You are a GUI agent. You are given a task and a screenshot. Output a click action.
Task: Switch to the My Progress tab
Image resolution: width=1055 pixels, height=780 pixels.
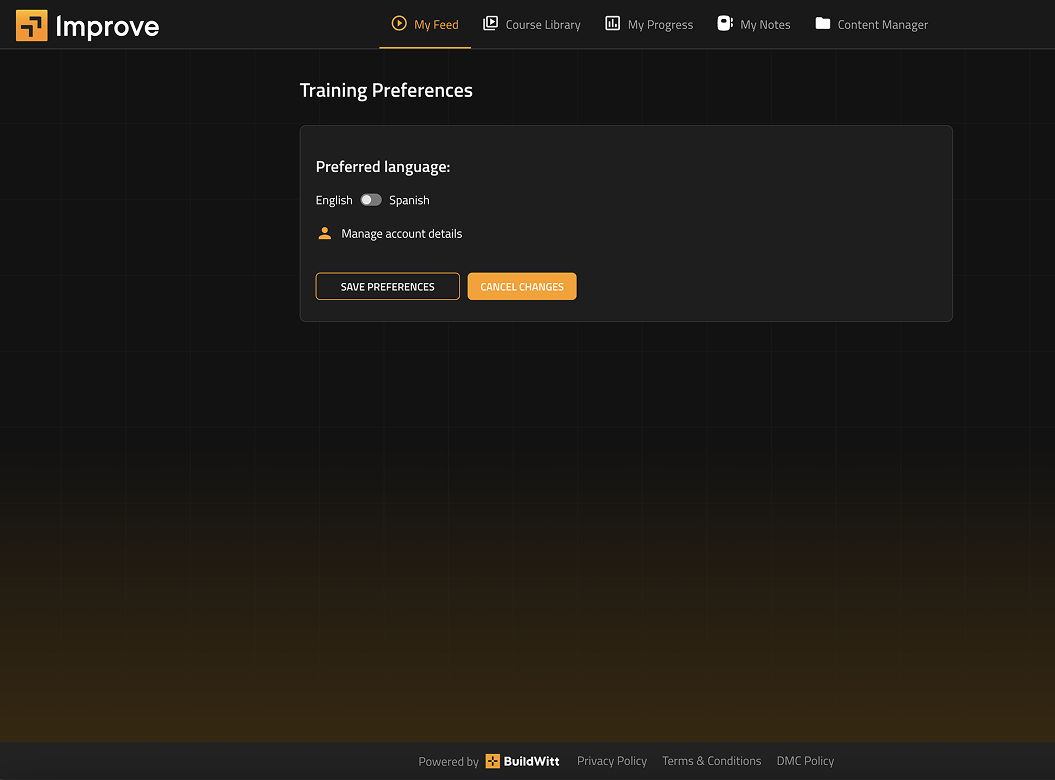coord(660,25)
